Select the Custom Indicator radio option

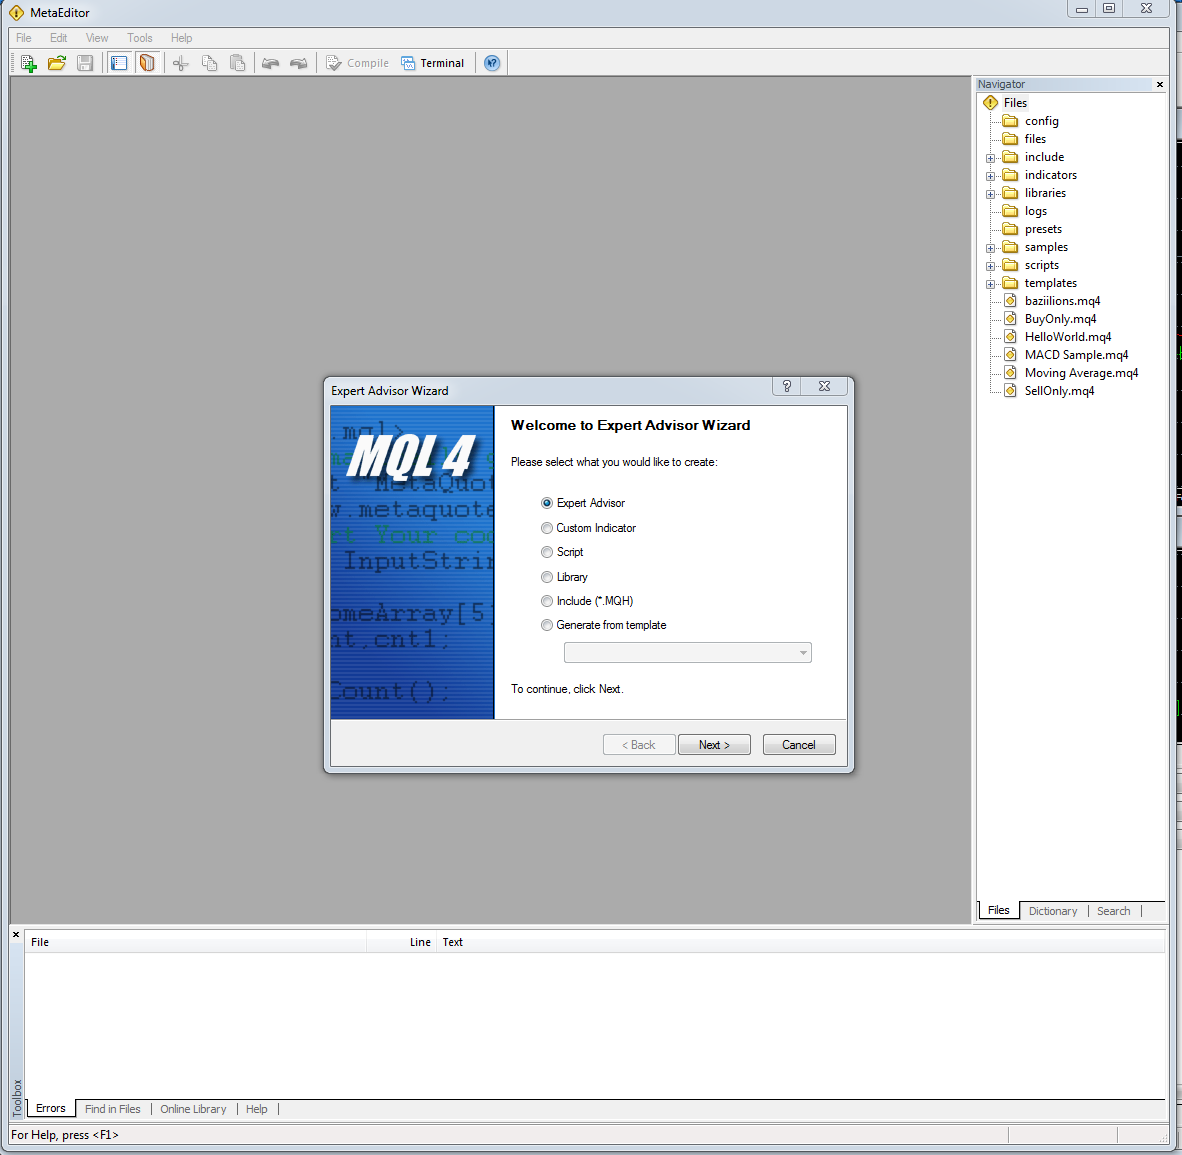tap(547, 528)
